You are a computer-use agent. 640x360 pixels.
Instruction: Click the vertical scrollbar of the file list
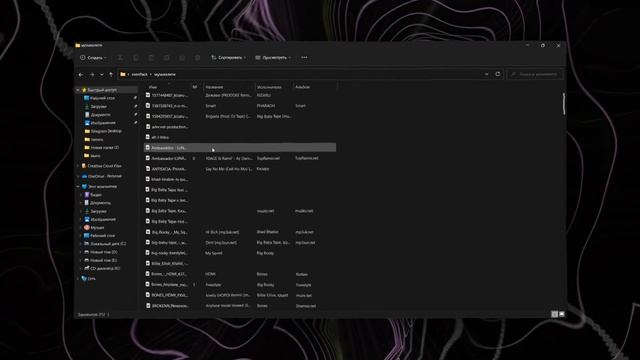[564, 104]
